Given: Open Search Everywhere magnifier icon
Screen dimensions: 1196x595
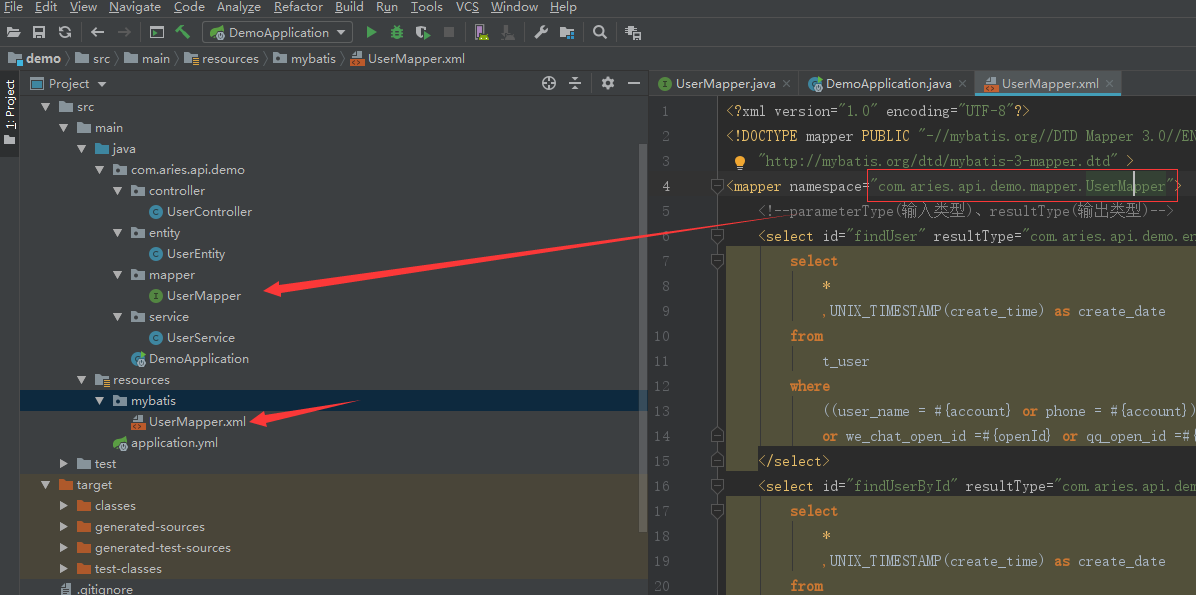Looking at the screenshot, I should pos(598,31).
